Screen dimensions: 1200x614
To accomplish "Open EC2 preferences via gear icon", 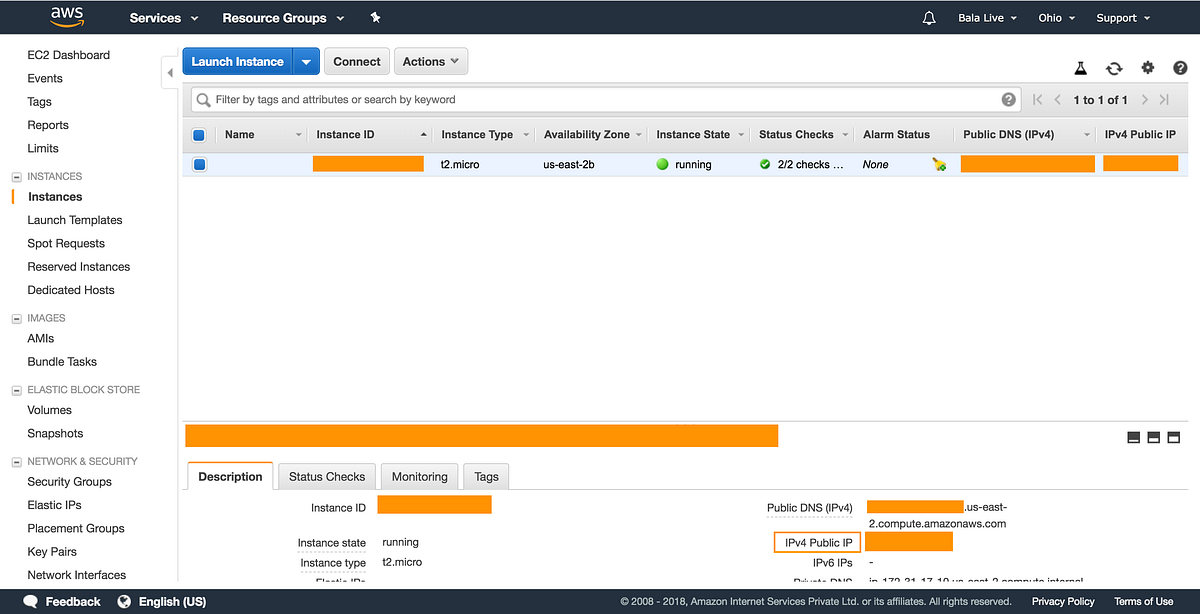I will pos(1147,67).
